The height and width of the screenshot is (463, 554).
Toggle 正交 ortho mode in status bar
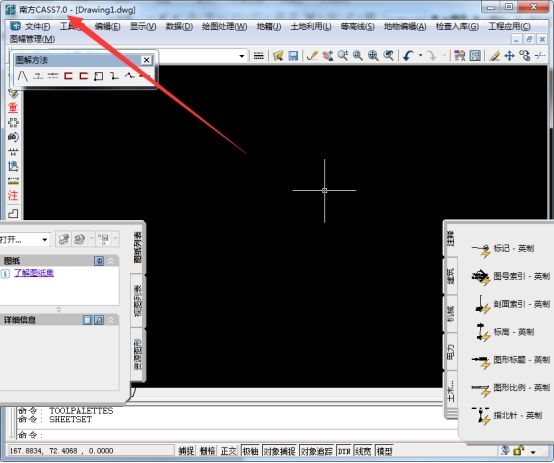(229, 451)
